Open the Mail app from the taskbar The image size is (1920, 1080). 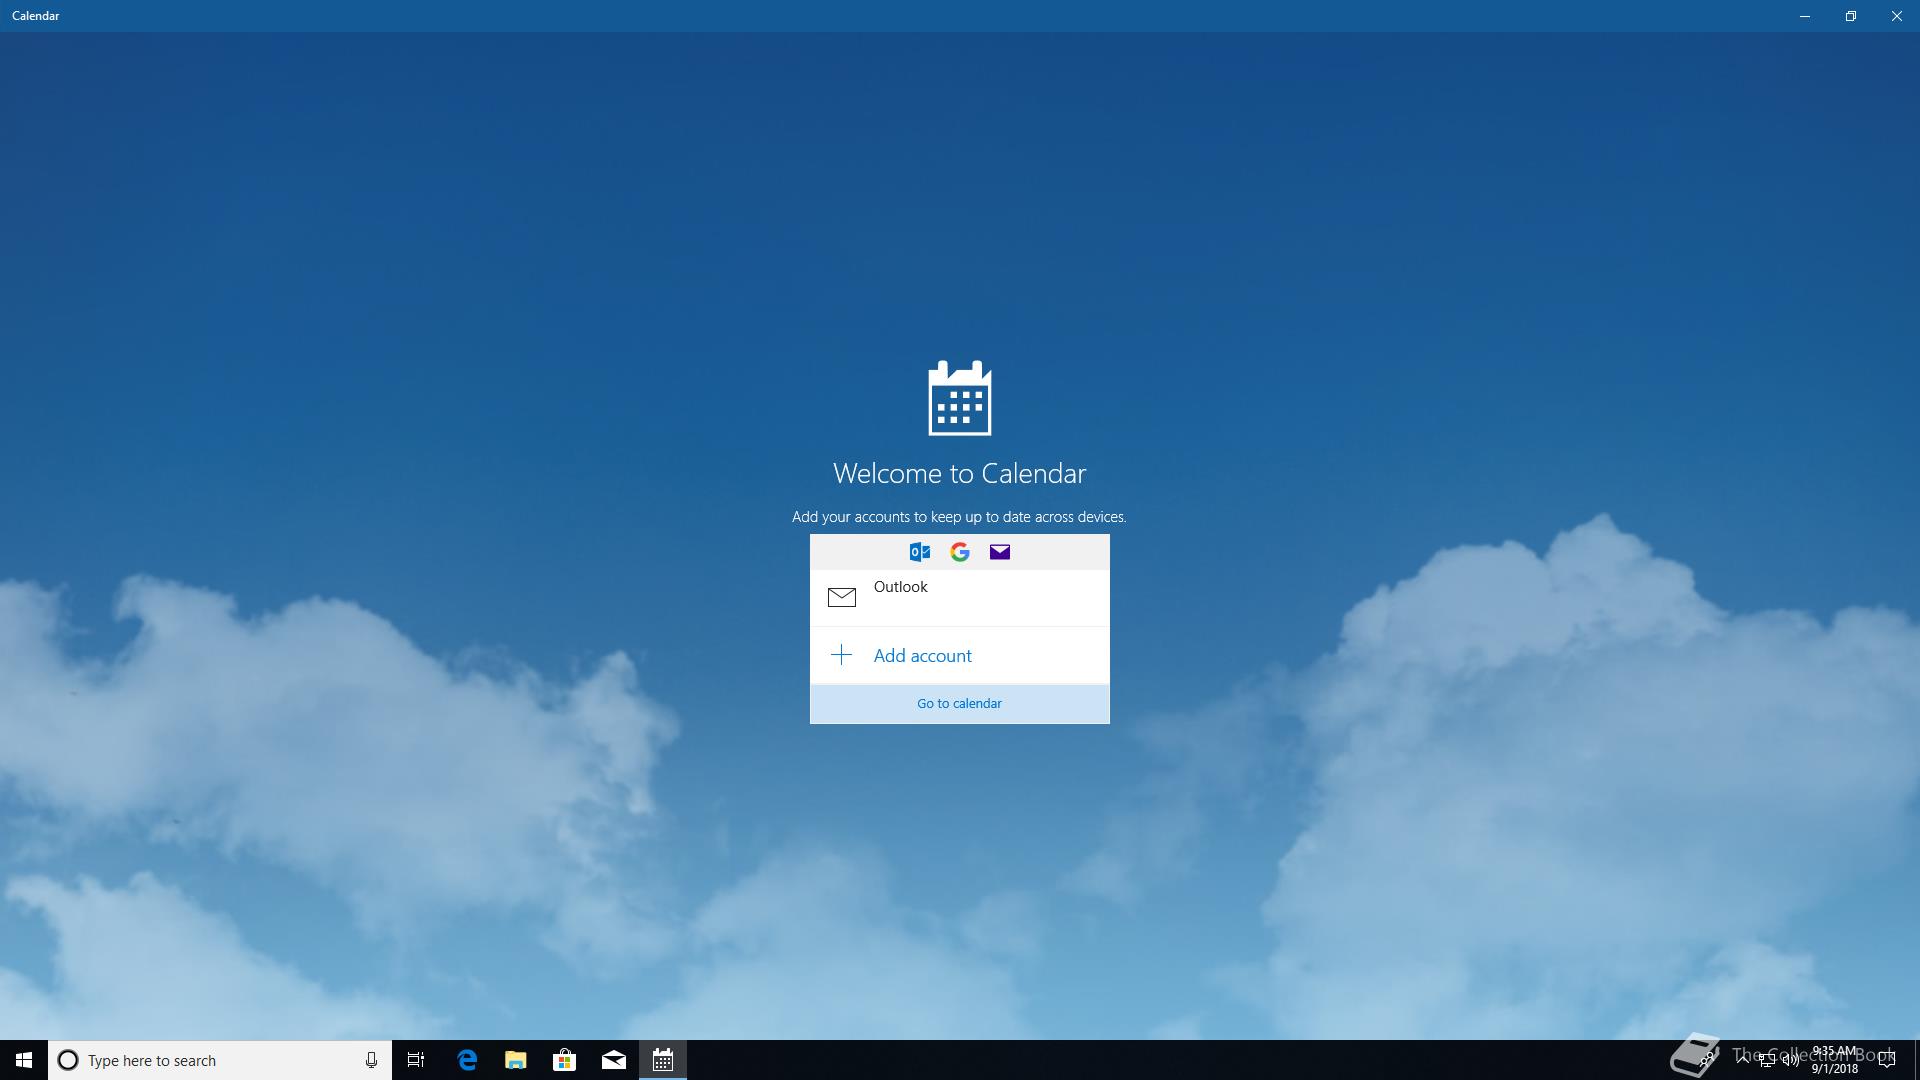pos(614,1060)
